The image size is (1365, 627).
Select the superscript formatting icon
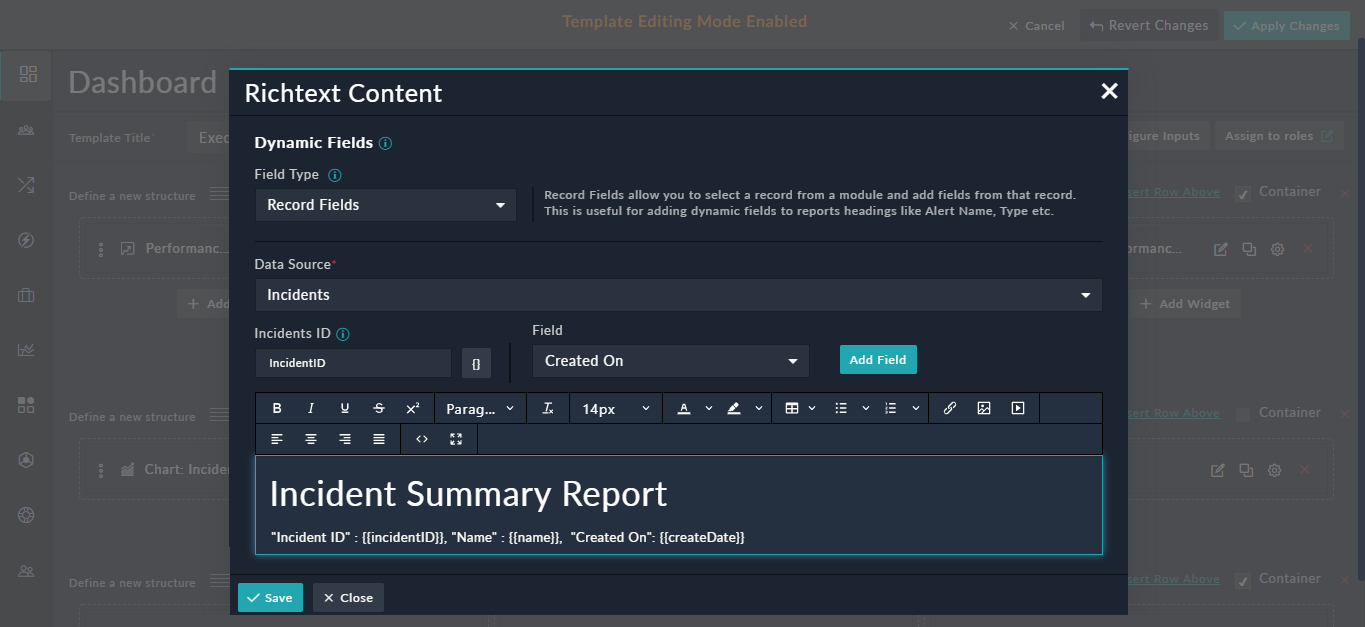(411, 407)
